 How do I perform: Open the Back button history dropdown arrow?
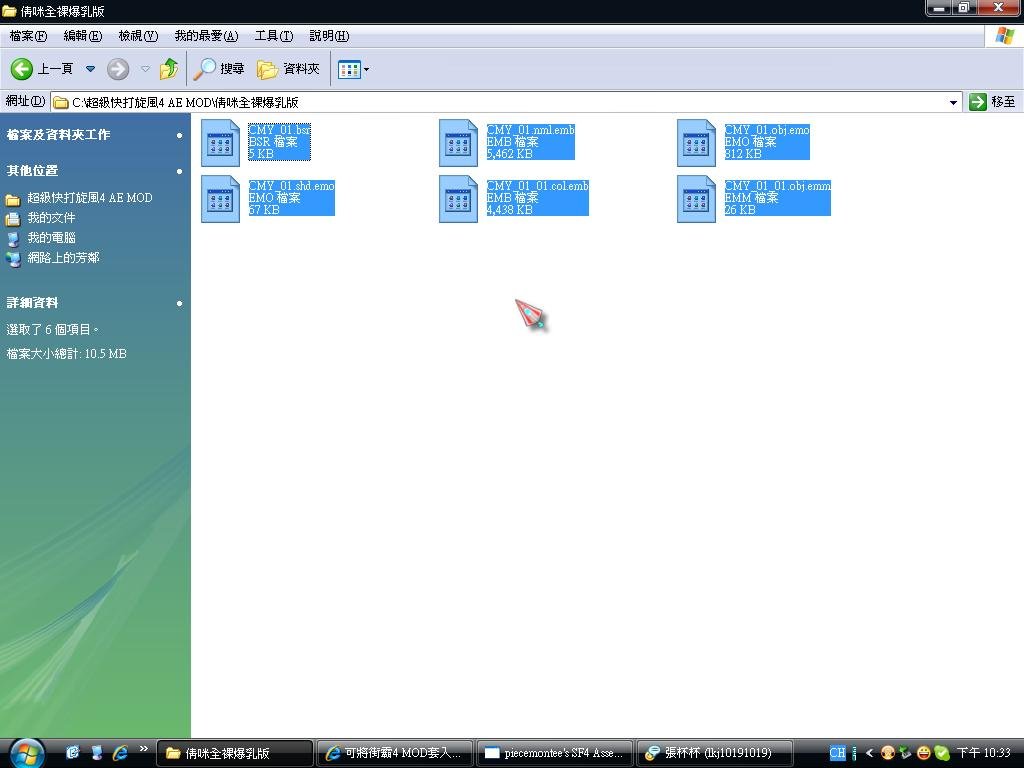pos(90,69)
